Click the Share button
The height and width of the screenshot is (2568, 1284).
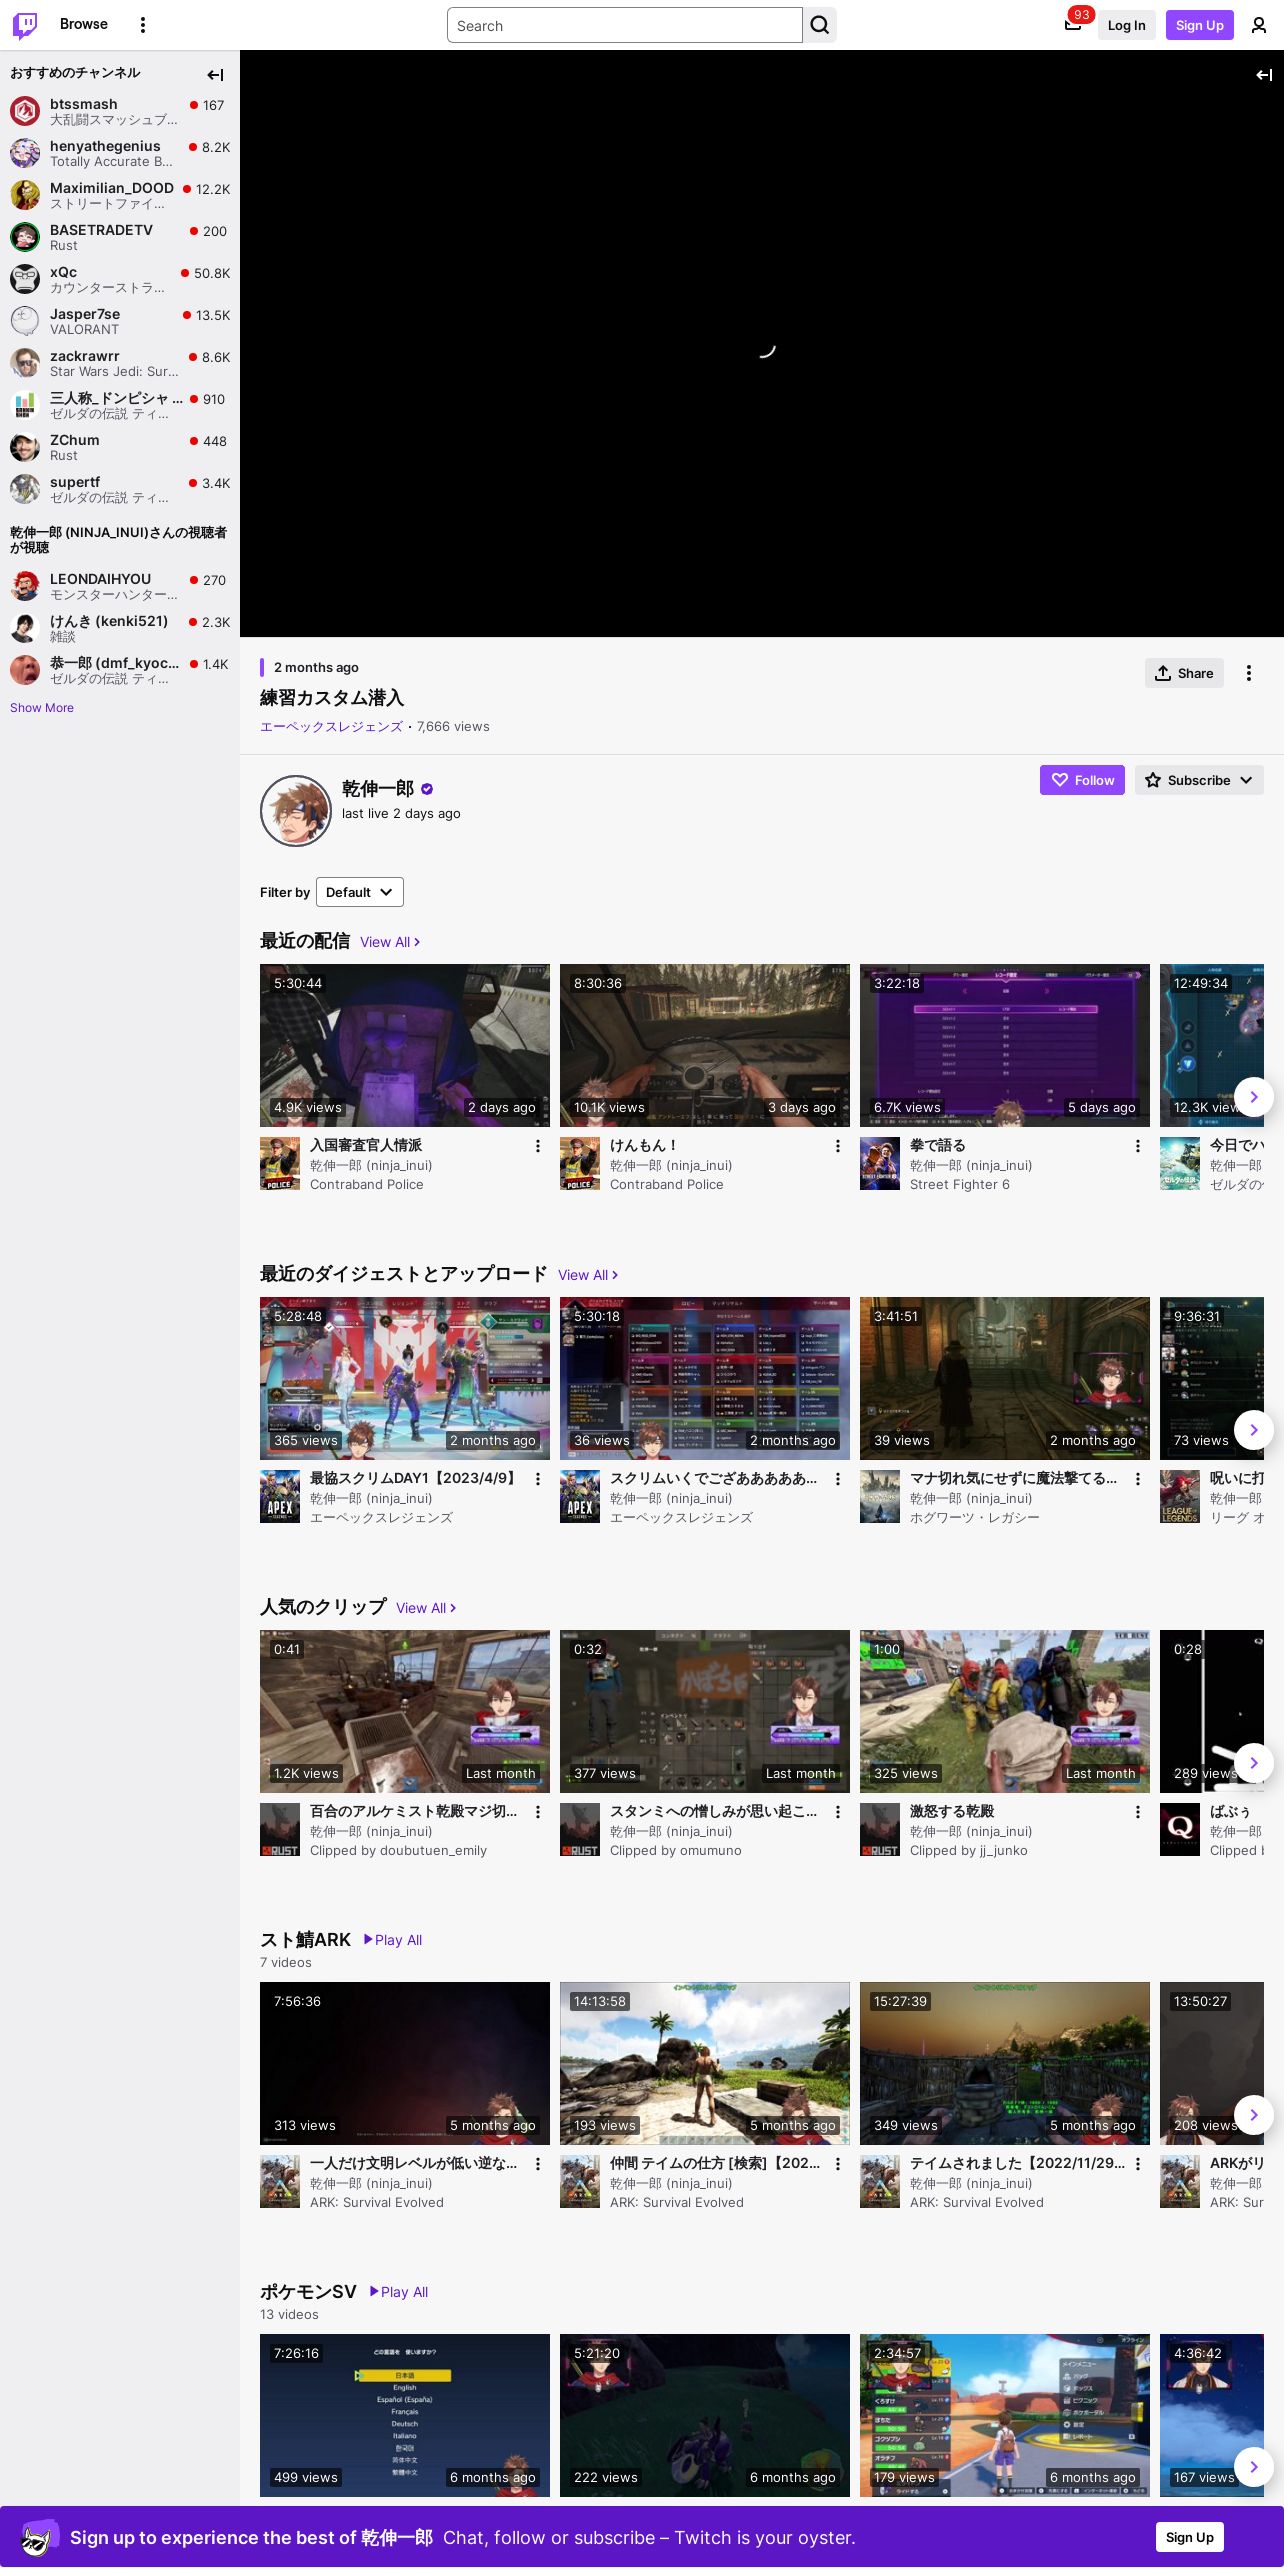click(1184, 673)
